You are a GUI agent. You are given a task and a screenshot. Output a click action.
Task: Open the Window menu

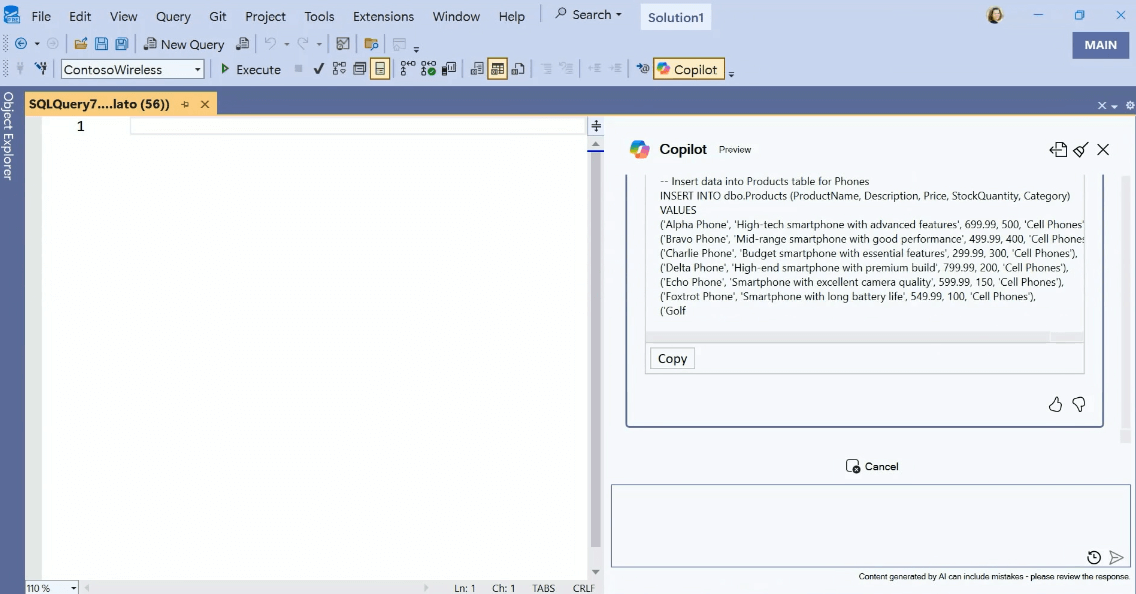[456, 16]
